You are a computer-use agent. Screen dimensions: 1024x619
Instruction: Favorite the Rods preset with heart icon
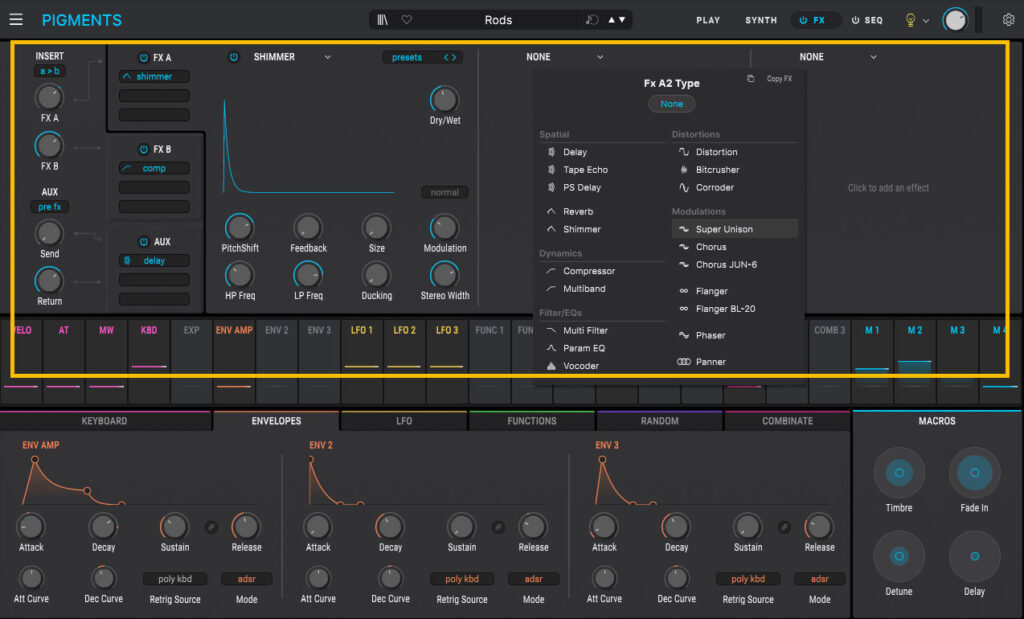tap(407, 20)
